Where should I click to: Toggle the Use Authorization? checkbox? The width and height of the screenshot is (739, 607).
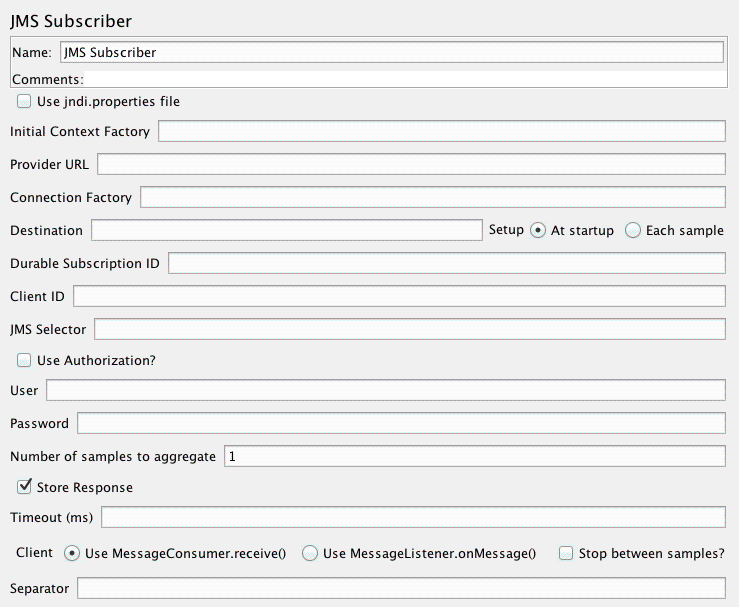point(24,360)
